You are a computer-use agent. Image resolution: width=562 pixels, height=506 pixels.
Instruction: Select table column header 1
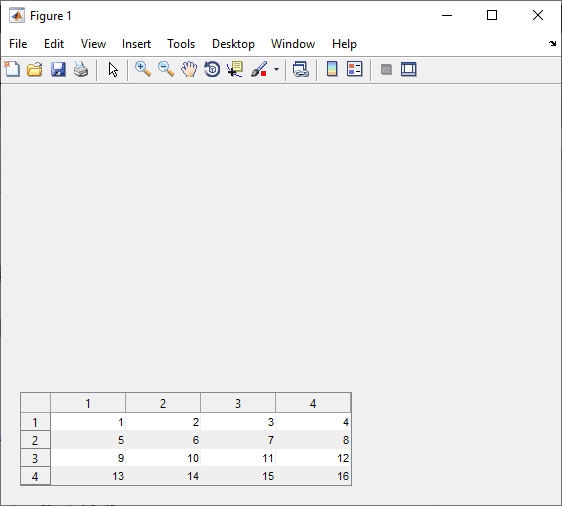point(88,403)
